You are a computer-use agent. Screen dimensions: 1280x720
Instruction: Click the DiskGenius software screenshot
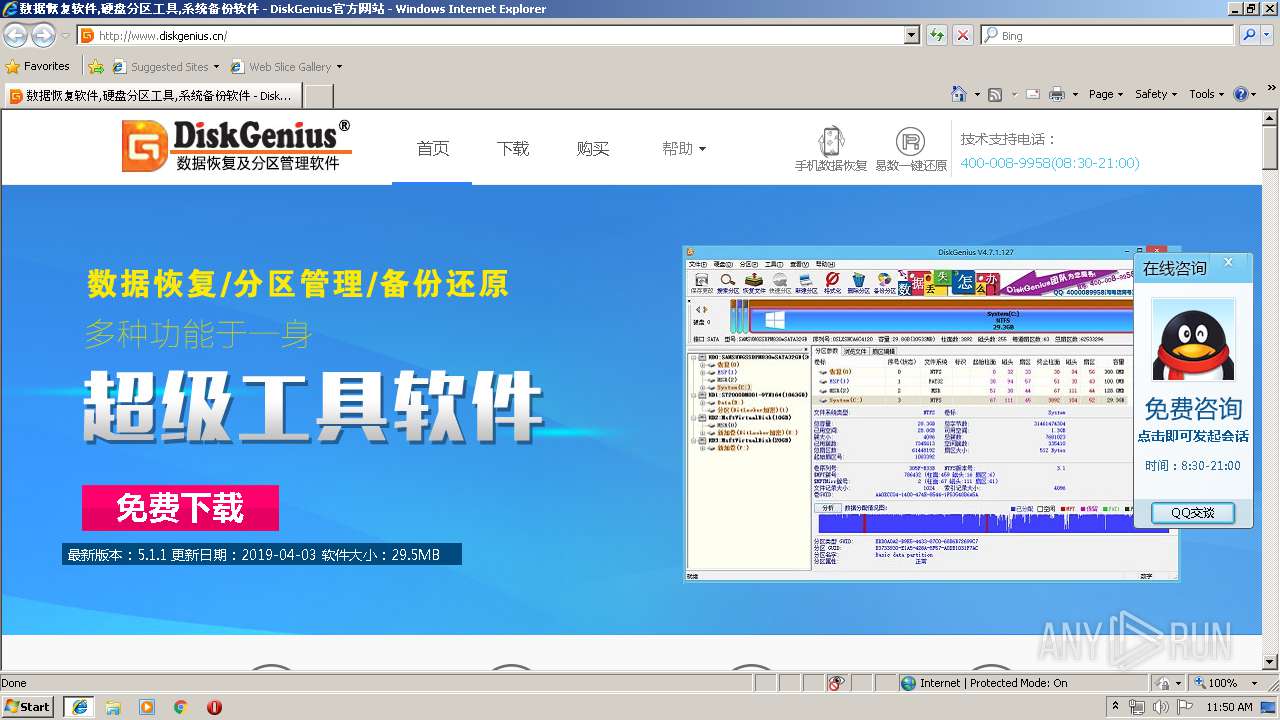coord(931,413)
